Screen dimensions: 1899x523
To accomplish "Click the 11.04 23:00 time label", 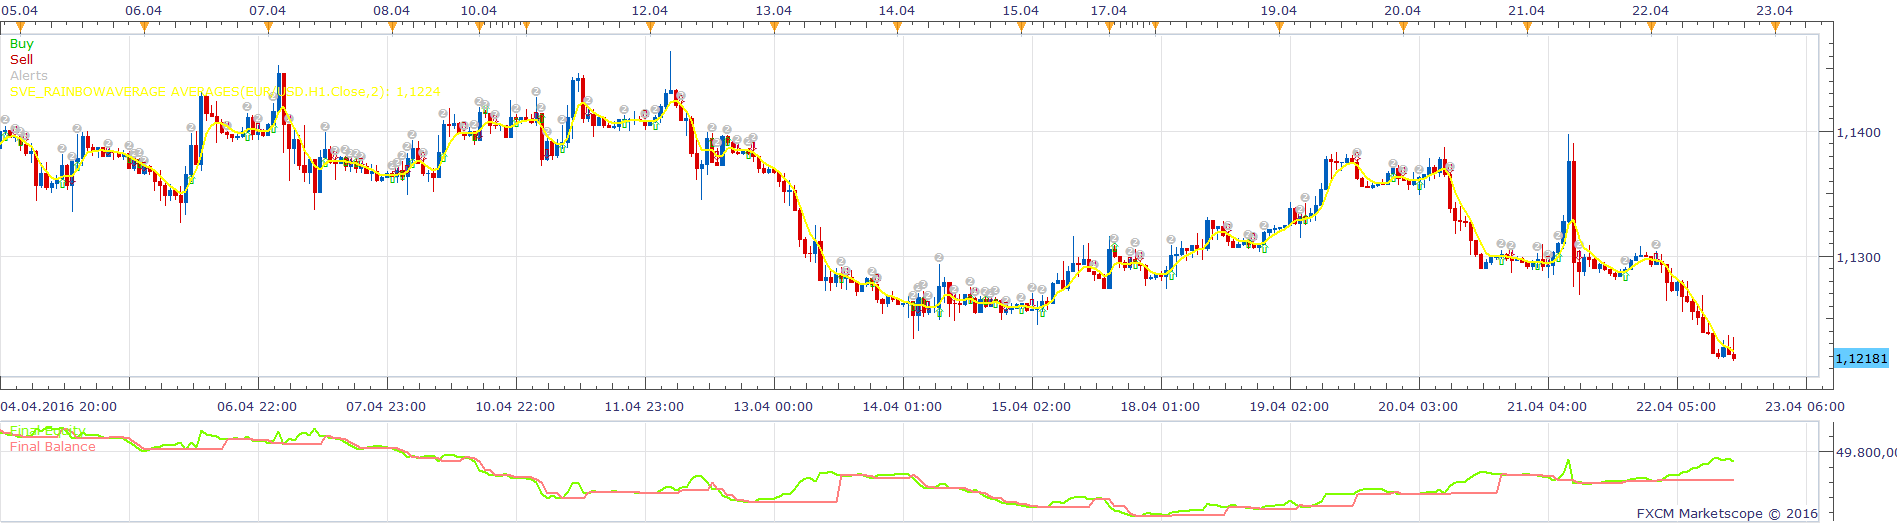I will 644,407.
